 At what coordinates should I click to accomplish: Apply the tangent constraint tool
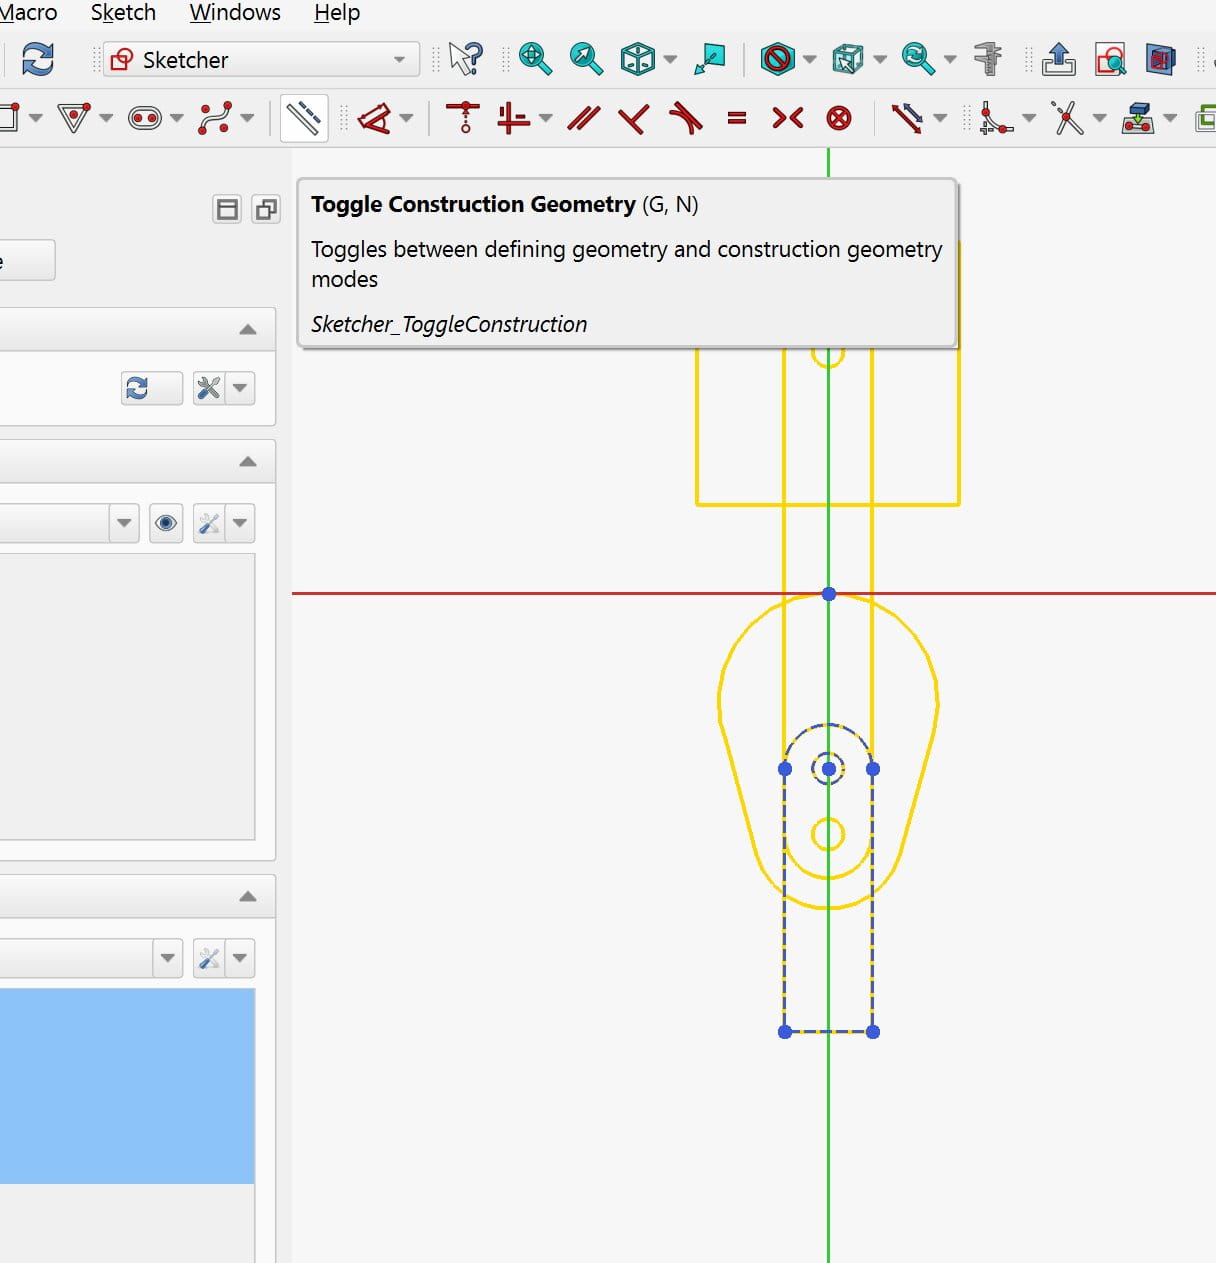tap(685, 119)
